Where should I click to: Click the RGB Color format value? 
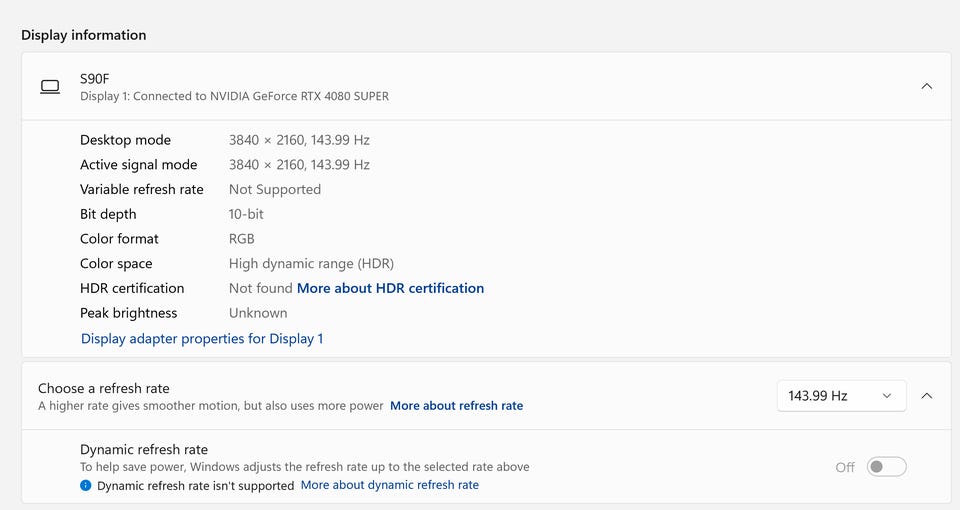tap(242, 239)
